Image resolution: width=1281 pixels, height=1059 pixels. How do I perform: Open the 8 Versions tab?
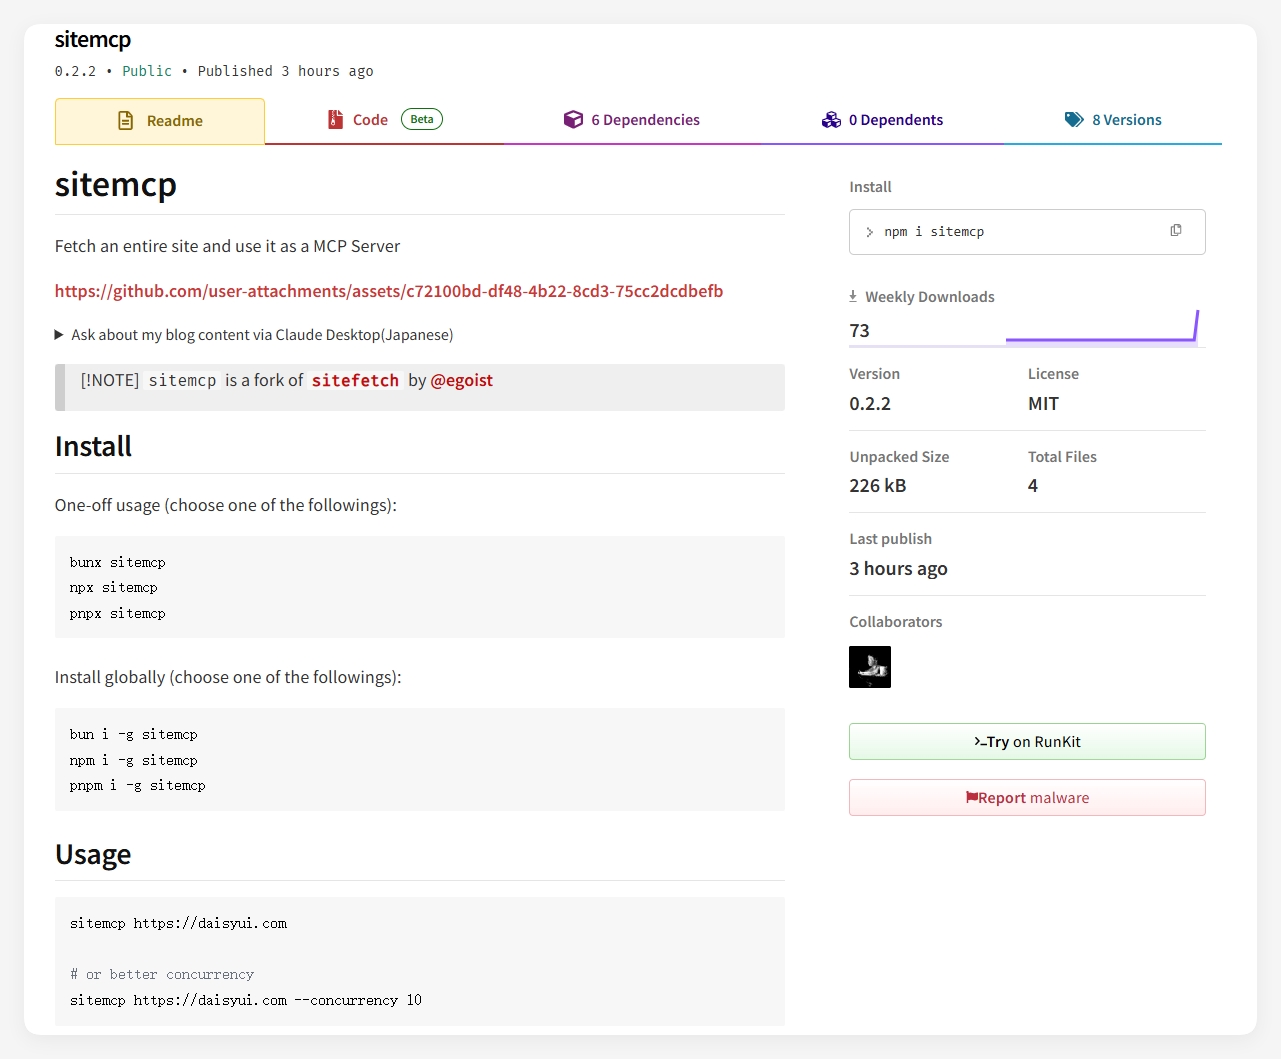pos(1113,120)
